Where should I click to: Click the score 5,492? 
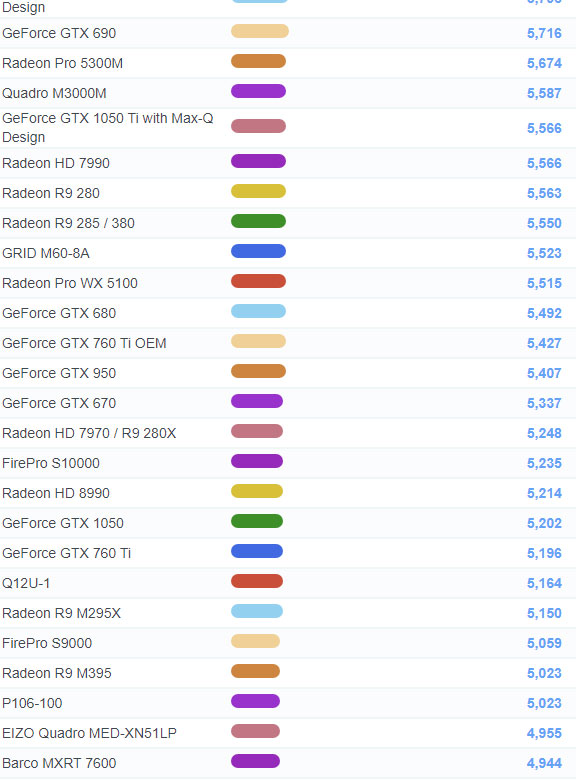544,313
